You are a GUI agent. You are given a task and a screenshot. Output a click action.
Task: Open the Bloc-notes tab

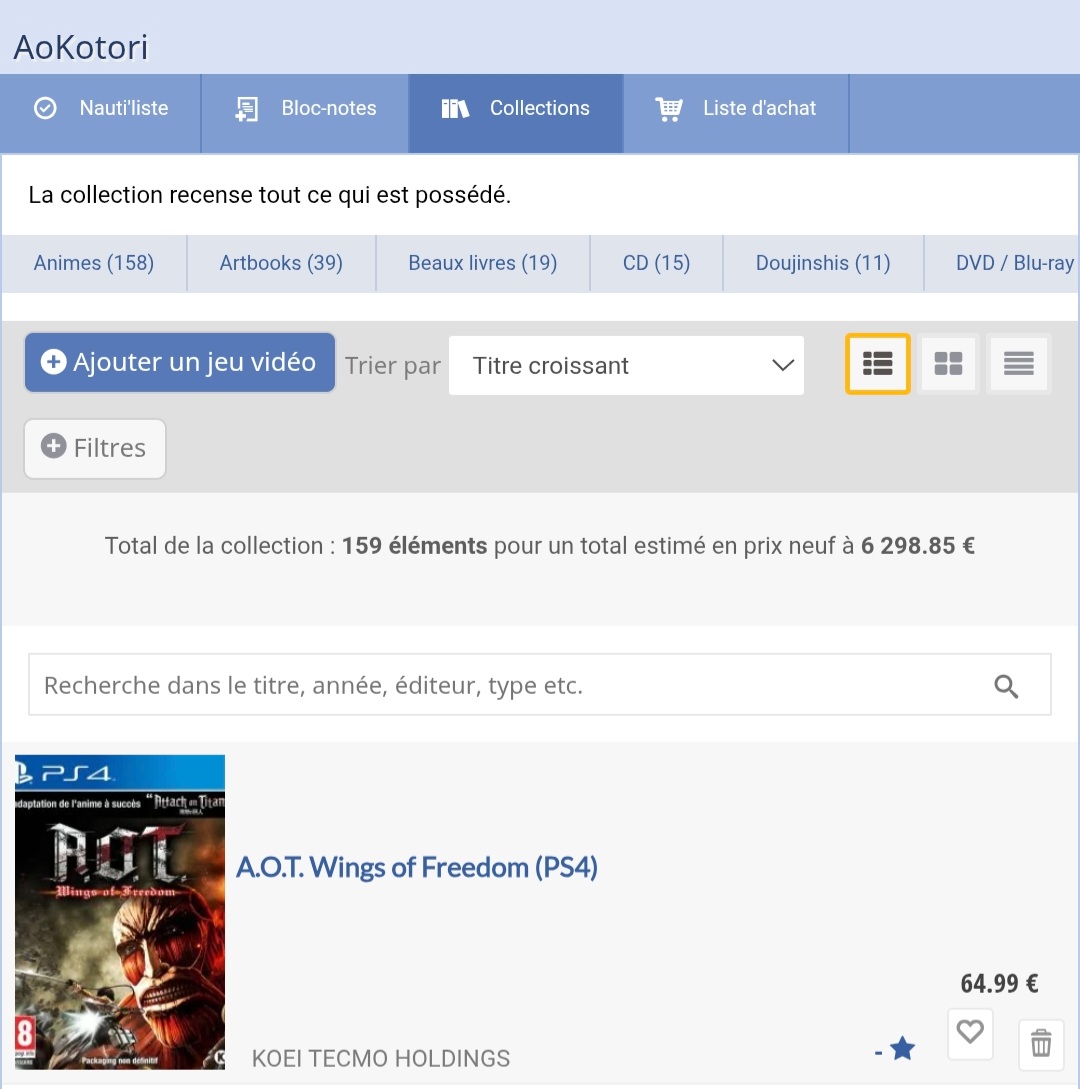point(305,113)
